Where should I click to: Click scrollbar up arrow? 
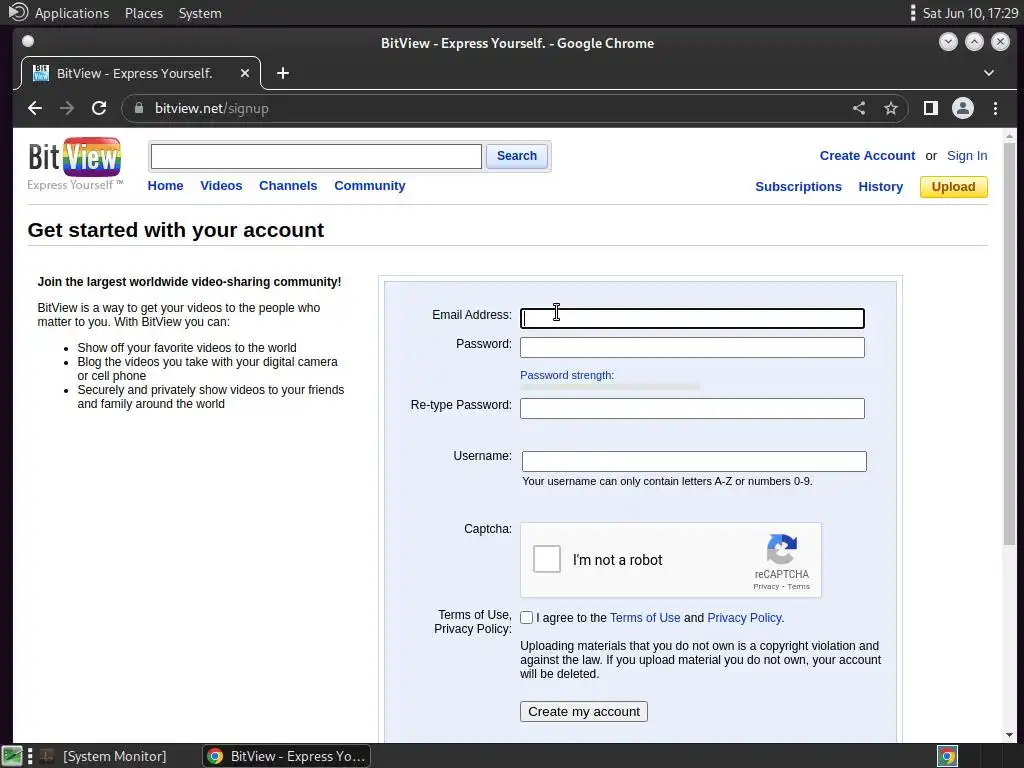[1010, 136]
